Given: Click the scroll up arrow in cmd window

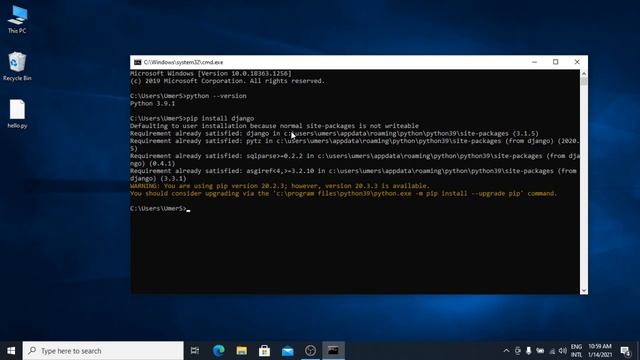Looking at the screenshot, I should 584,73.
